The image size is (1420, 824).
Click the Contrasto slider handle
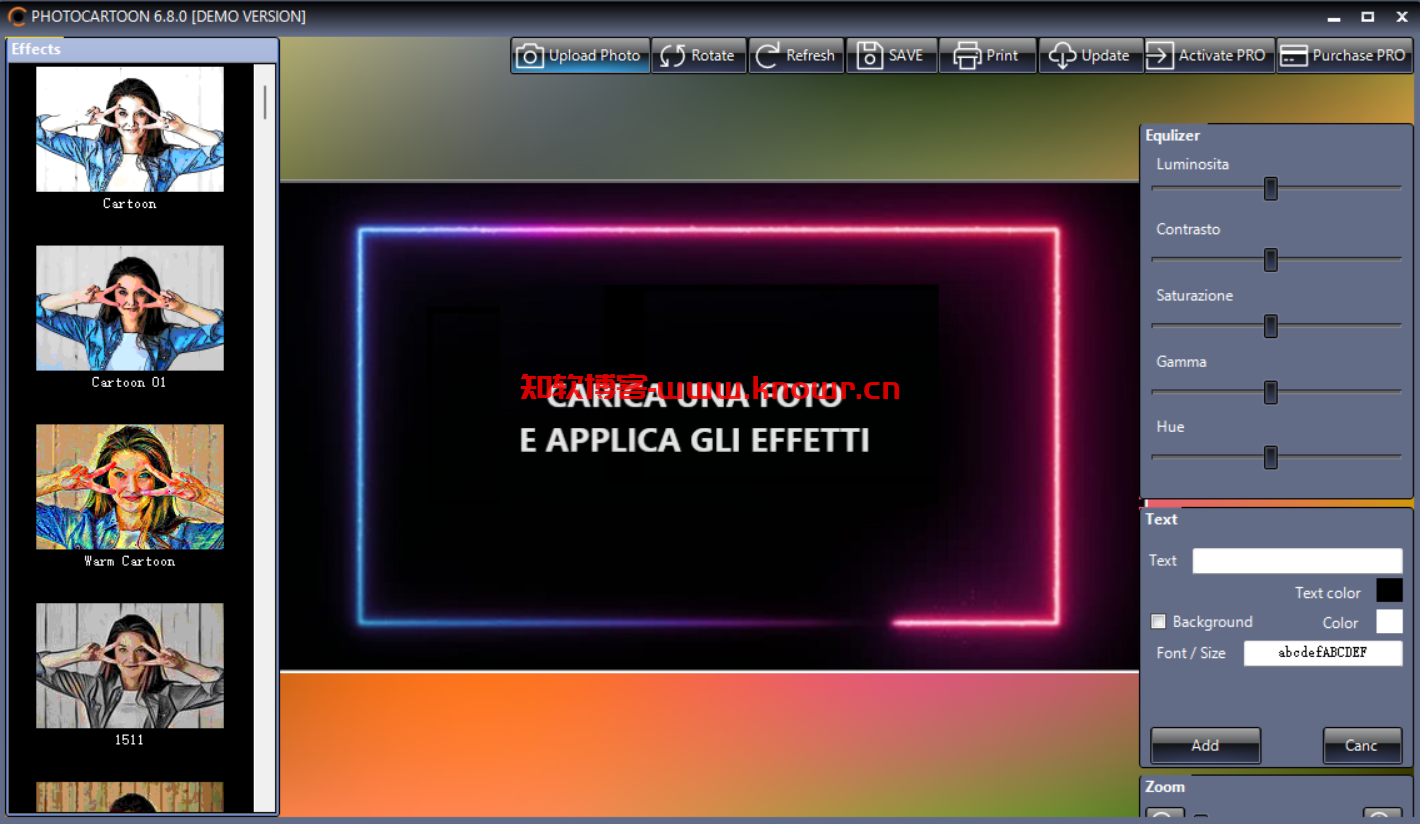1270,260
